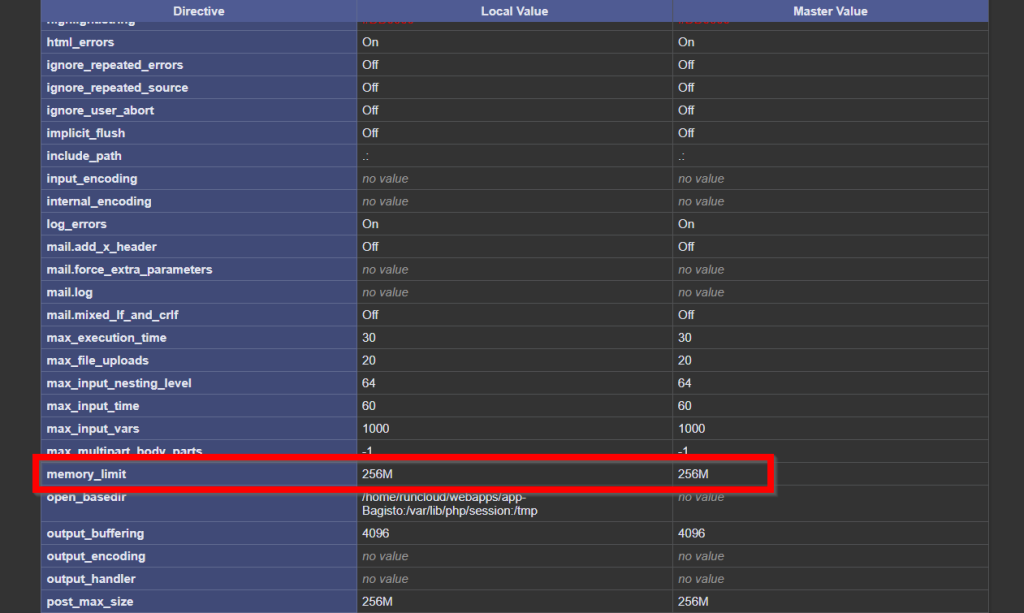The image size is (1024, 613).
Task: Select the 30 value for max_execution_time
Action: [367, 337]
